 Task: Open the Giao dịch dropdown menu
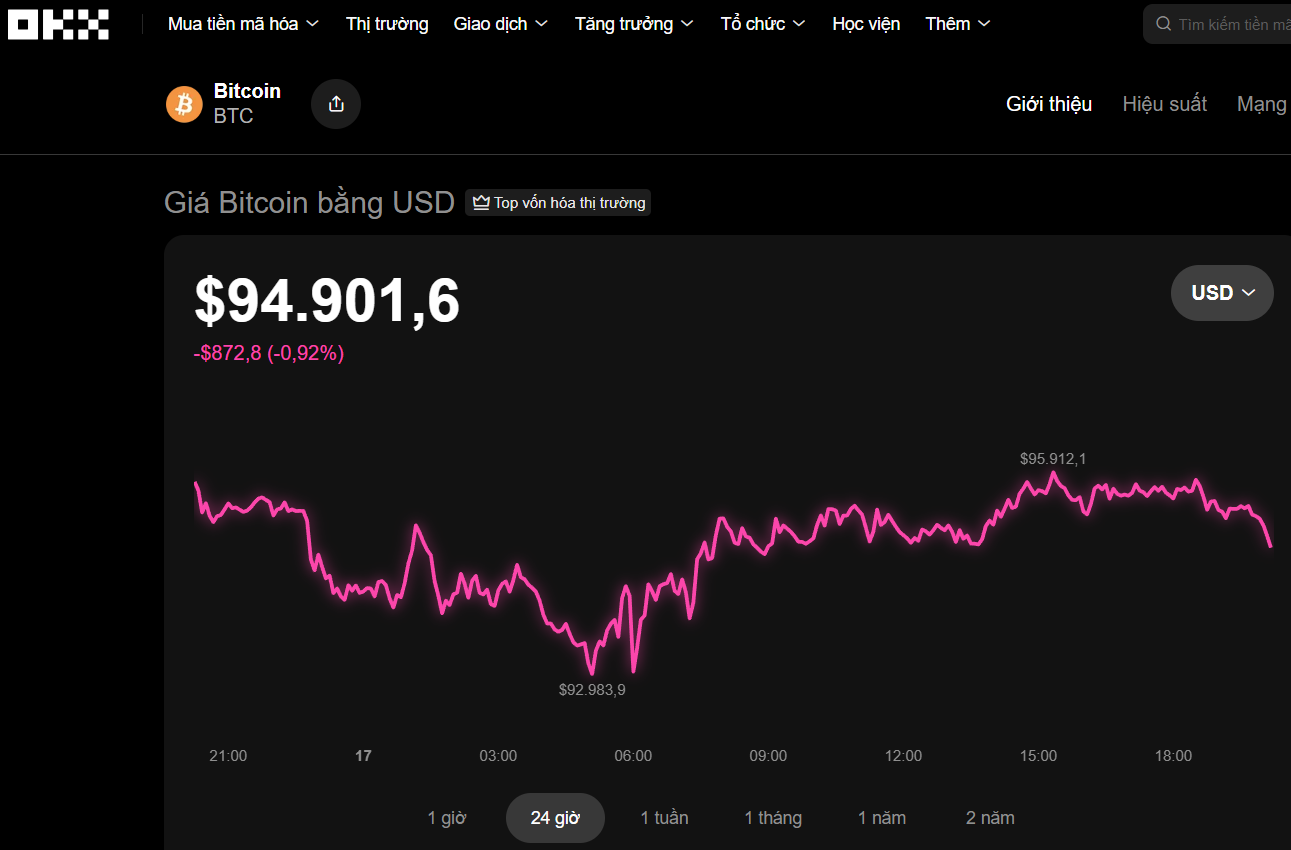tap(500, 24)
